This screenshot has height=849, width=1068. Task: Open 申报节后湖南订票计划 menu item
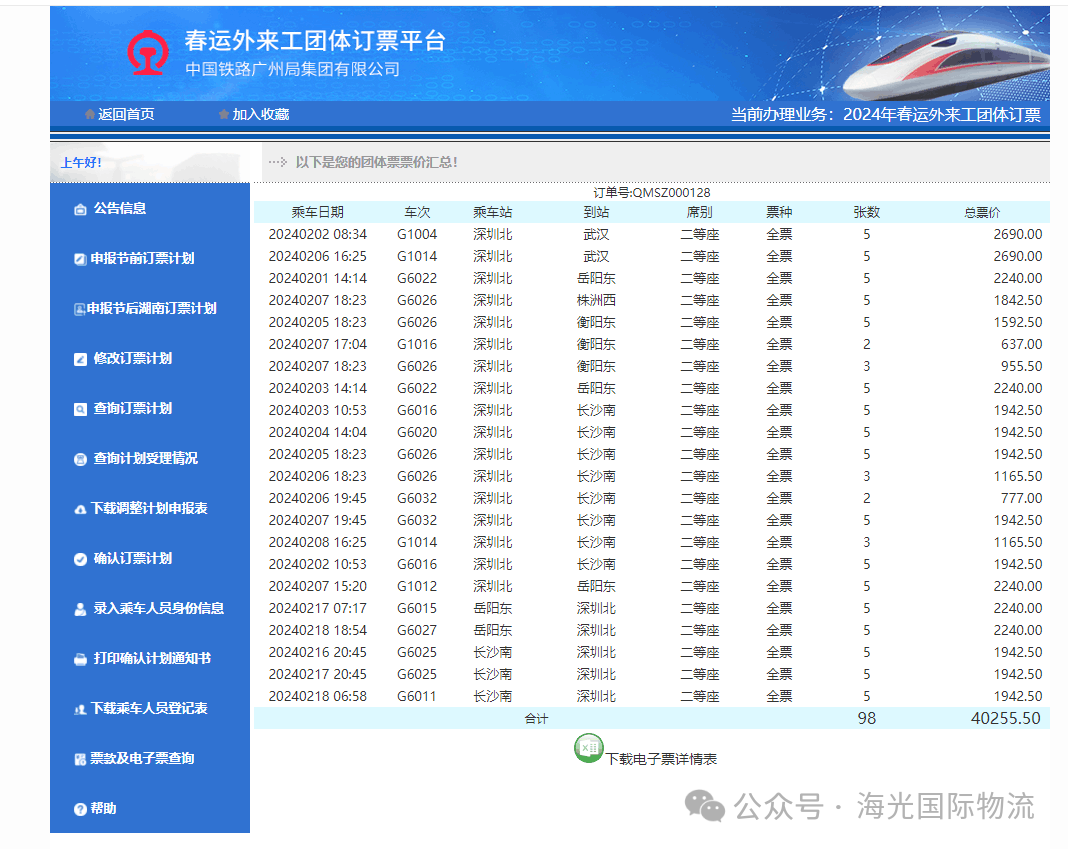151,309
